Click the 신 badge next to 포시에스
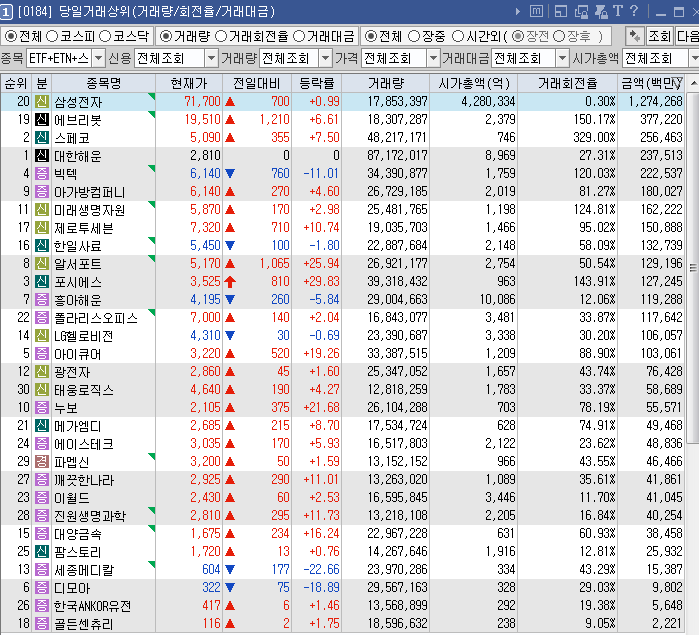Screen dimensions: 699x635 (42, 281)
